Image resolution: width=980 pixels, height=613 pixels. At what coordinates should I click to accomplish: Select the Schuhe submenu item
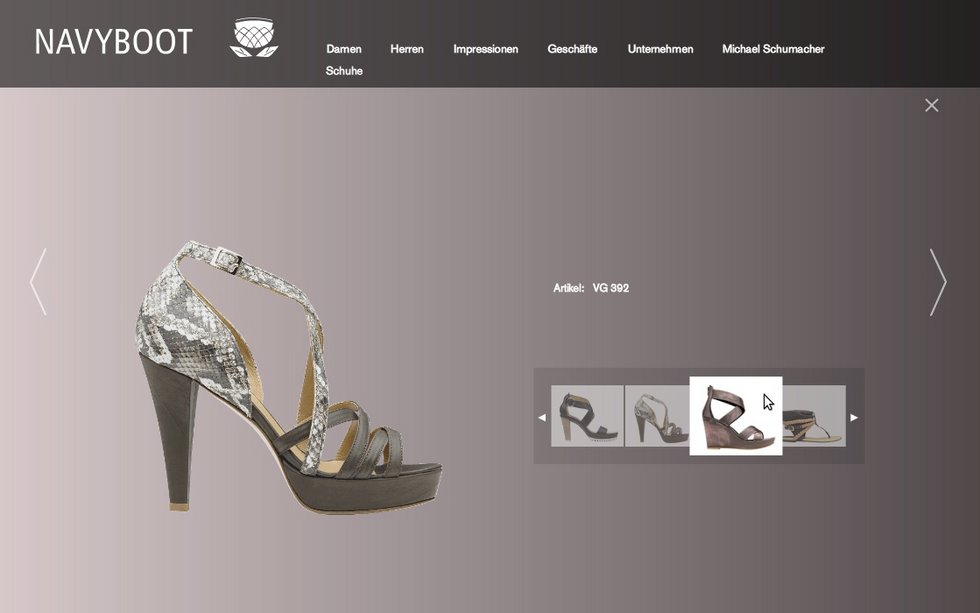click(344, 71)
